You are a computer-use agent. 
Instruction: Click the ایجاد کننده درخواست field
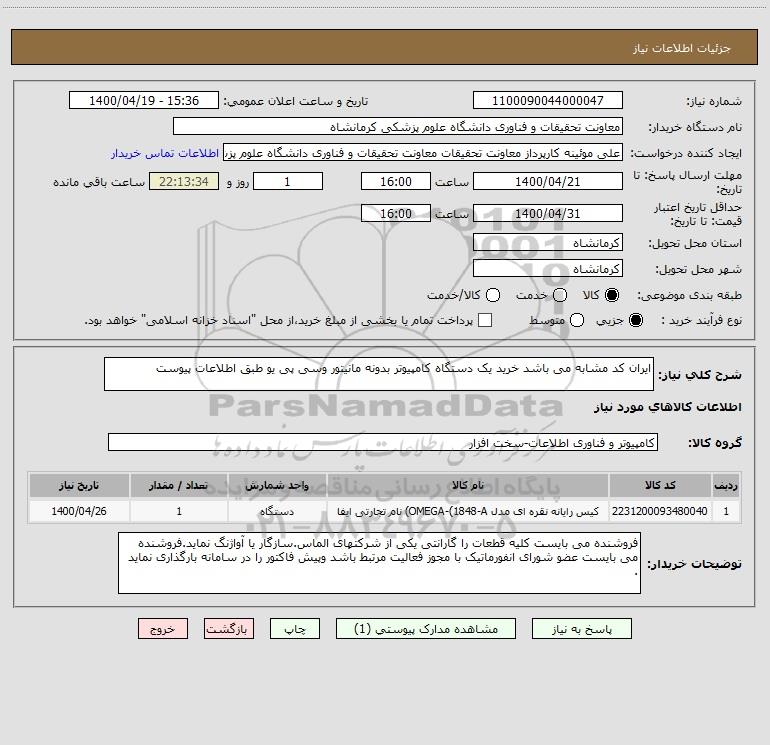(x=423, y=153)
